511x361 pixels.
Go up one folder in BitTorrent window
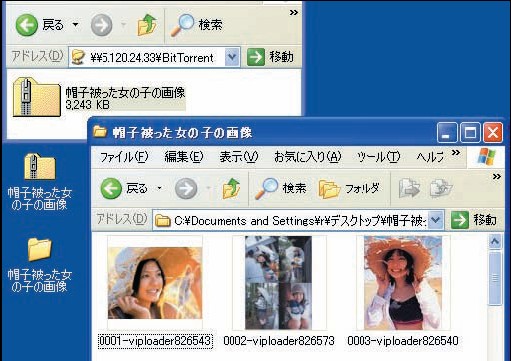[x=147, y=25]
